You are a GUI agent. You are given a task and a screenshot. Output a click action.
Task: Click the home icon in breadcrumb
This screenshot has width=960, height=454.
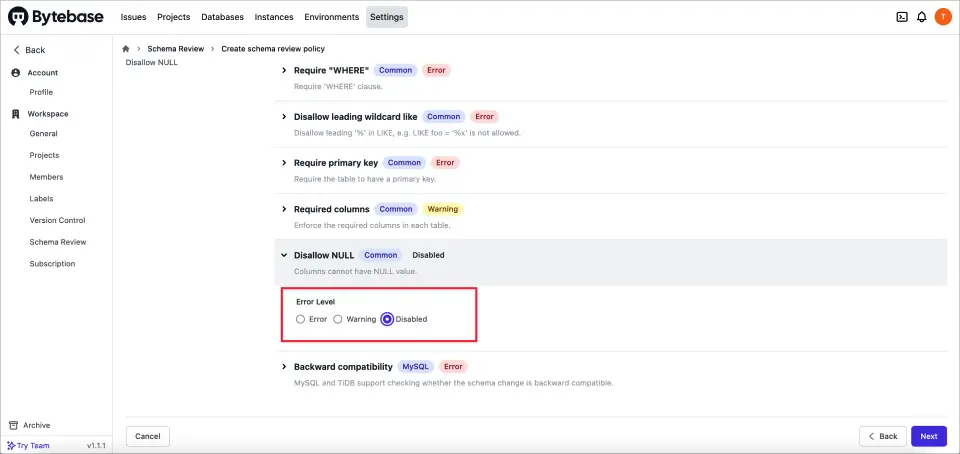[126, 49]
